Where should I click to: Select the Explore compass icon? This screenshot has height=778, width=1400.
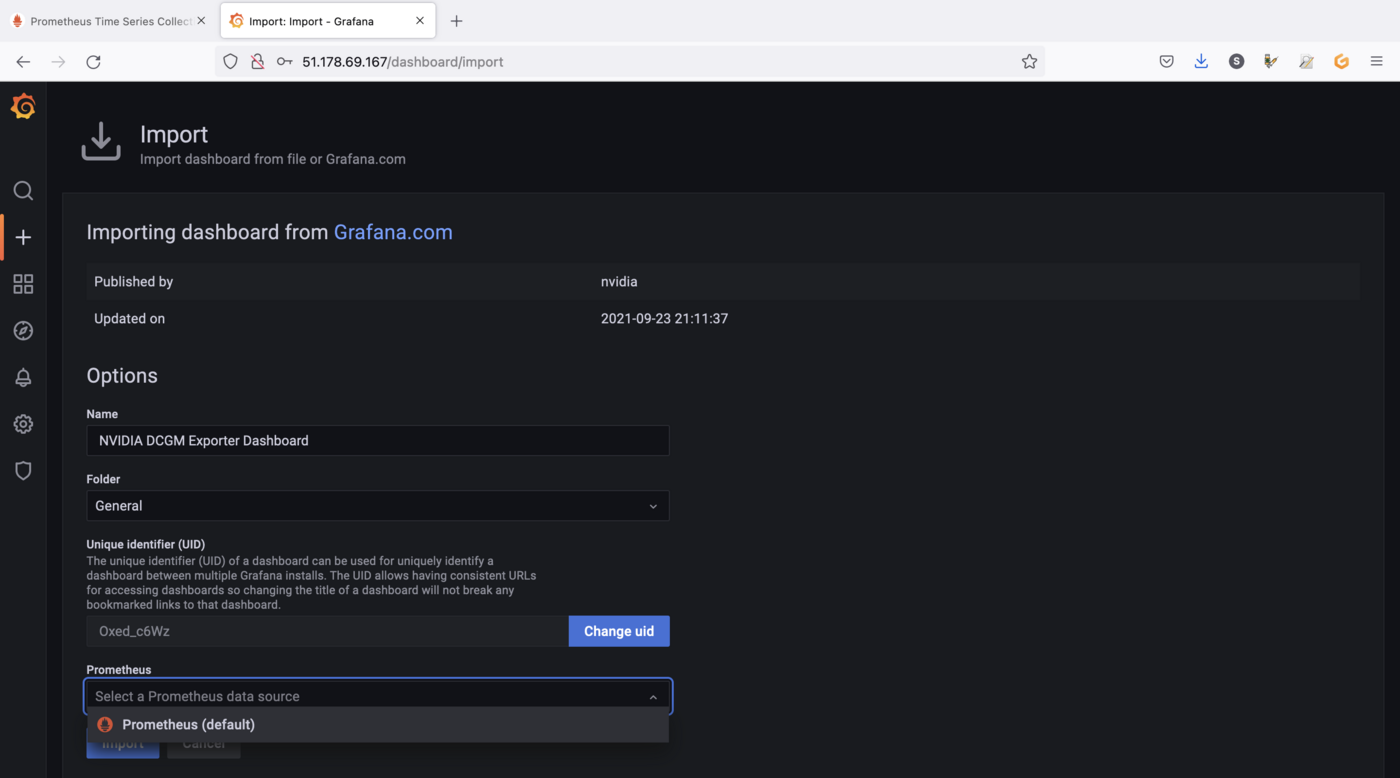(x=23, y=330)
